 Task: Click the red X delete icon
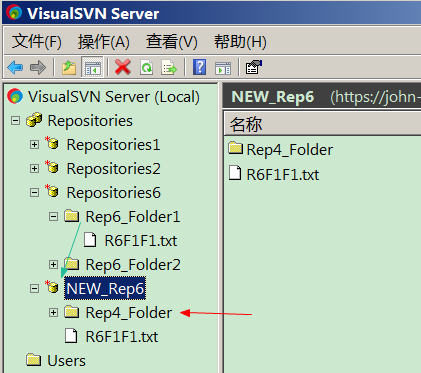(123, 67)
